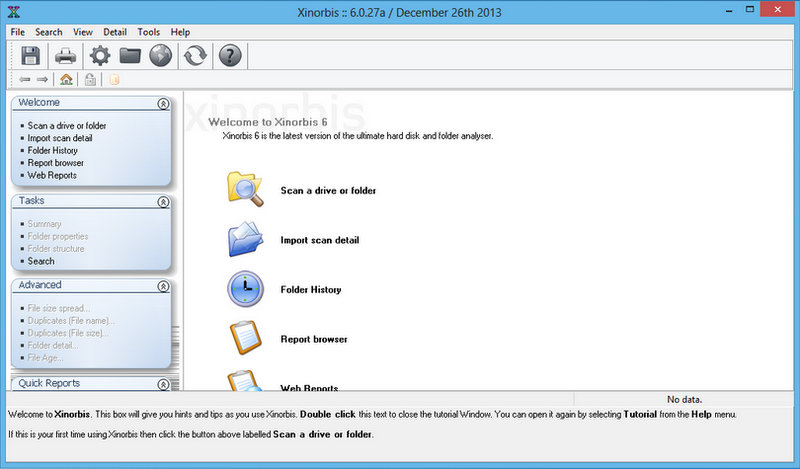
Task: Click the padlock icon in navigation bar
Action: coord(90,80)
